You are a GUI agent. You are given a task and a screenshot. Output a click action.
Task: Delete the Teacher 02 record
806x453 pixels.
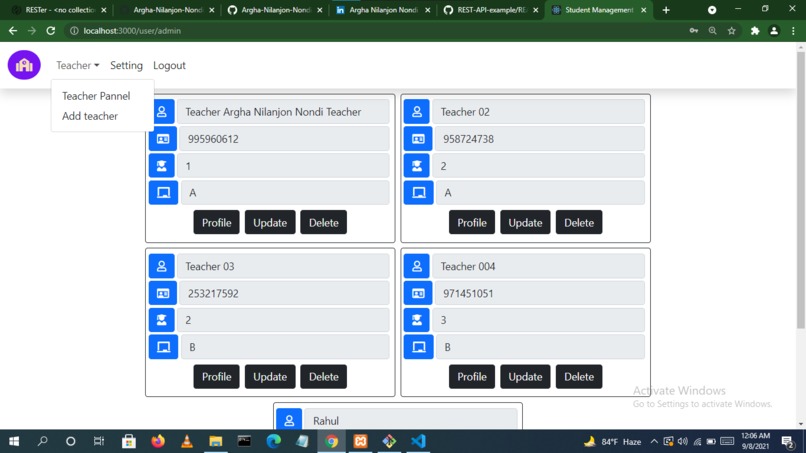coord(579,222)
